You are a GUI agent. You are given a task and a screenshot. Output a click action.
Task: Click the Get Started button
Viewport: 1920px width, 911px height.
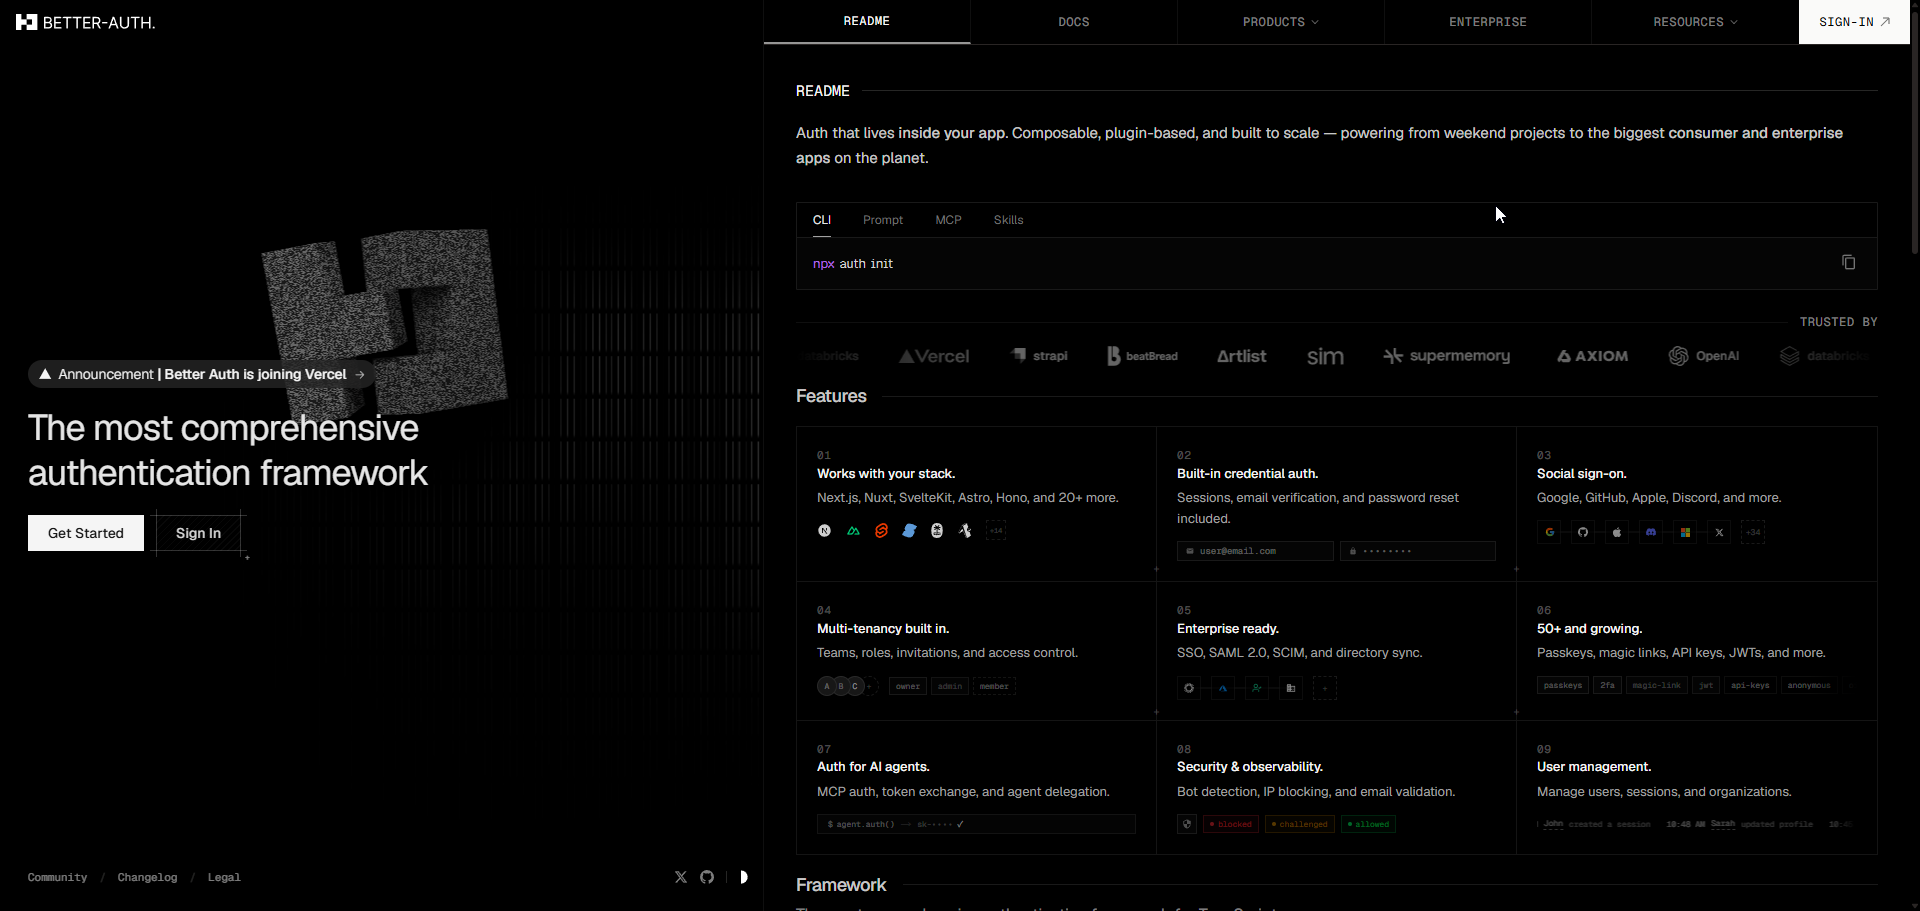(x=86, y=533)
